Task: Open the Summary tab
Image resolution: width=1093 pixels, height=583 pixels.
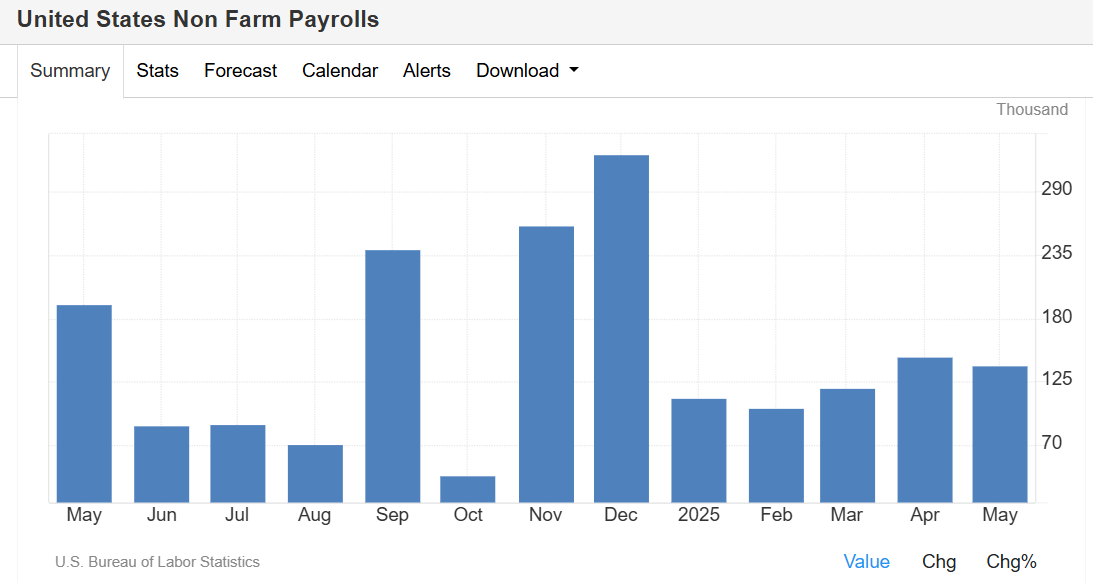Action: 70,71
